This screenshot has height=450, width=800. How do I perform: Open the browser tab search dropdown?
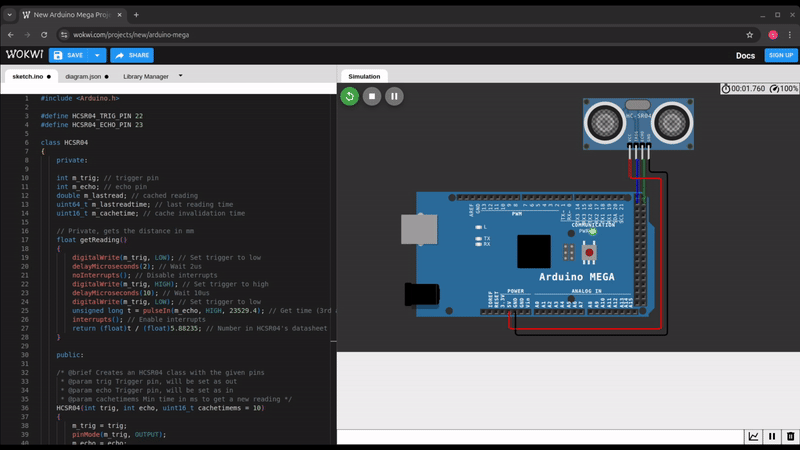pyautogui.click(x=9, y=15)
